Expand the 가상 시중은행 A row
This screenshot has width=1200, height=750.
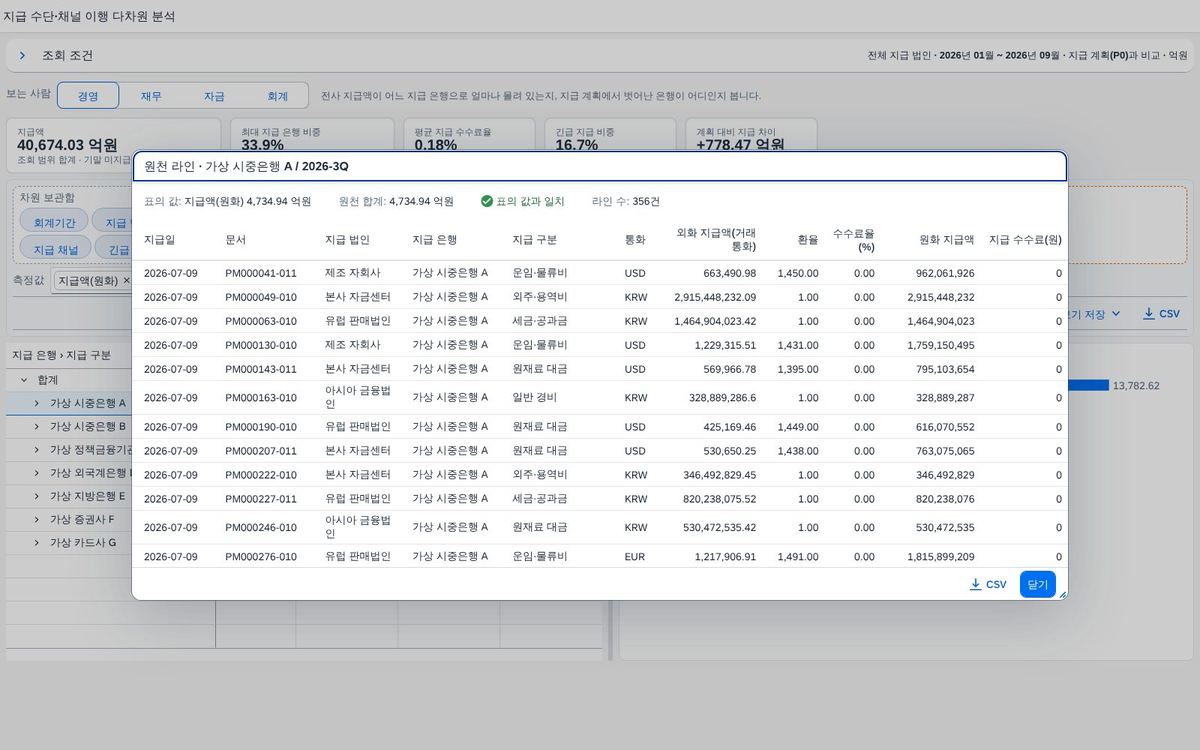(x=37, y=403)
